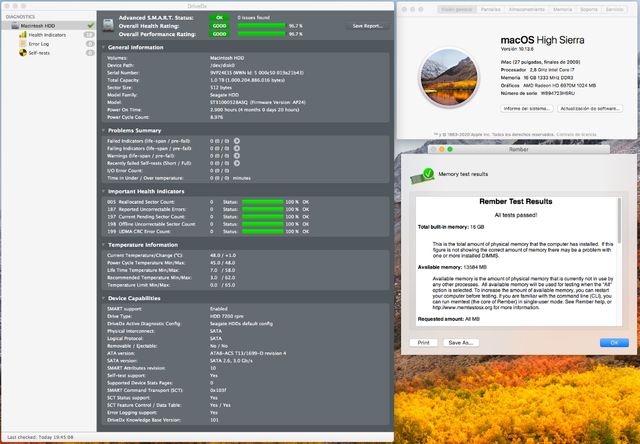
Task: Click Save As button in Rember
Action: pyautogui.click(x=461, y=343)
